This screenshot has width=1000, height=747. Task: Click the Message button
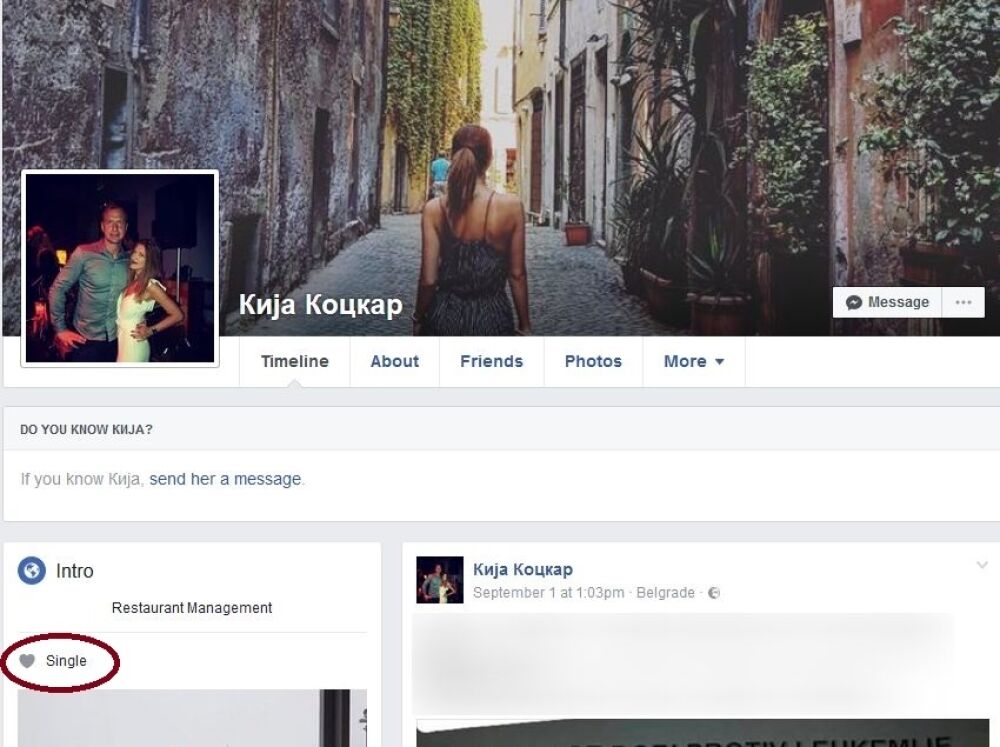tap(887, 302)
